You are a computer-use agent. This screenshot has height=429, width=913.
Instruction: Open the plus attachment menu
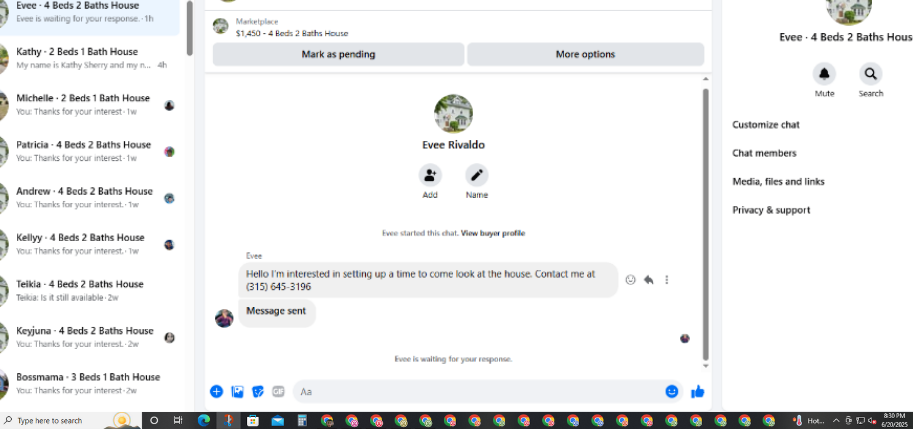pos(216,392)
